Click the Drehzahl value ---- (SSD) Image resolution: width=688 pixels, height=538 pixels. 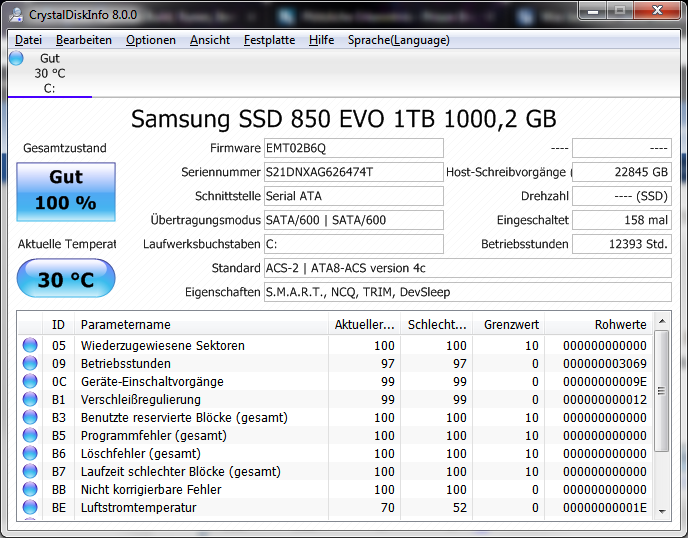pyautogui.click(x=622, y=196)
